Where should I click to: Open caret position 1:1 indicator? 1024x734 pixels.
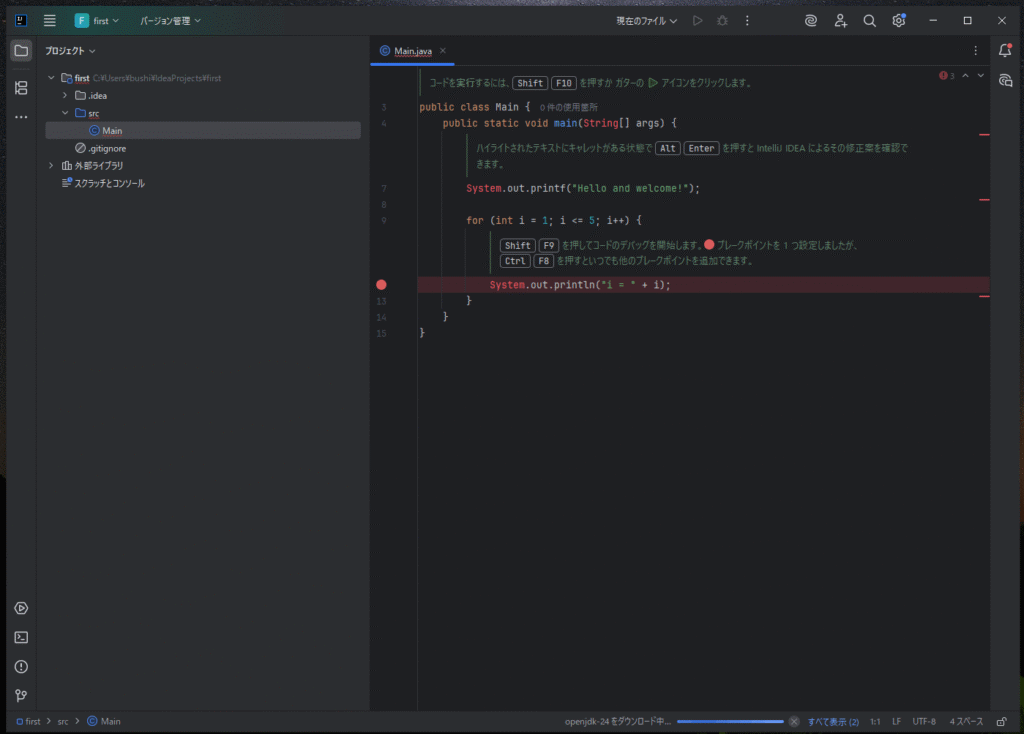[875, 722]
